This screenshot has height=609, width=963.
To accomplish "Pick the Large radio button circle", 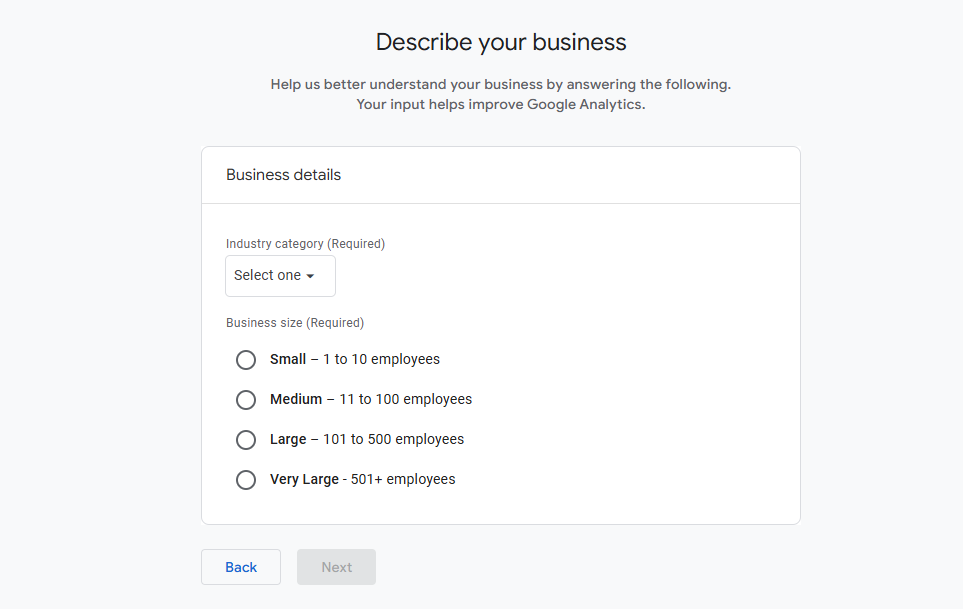I will pos(246,440).
